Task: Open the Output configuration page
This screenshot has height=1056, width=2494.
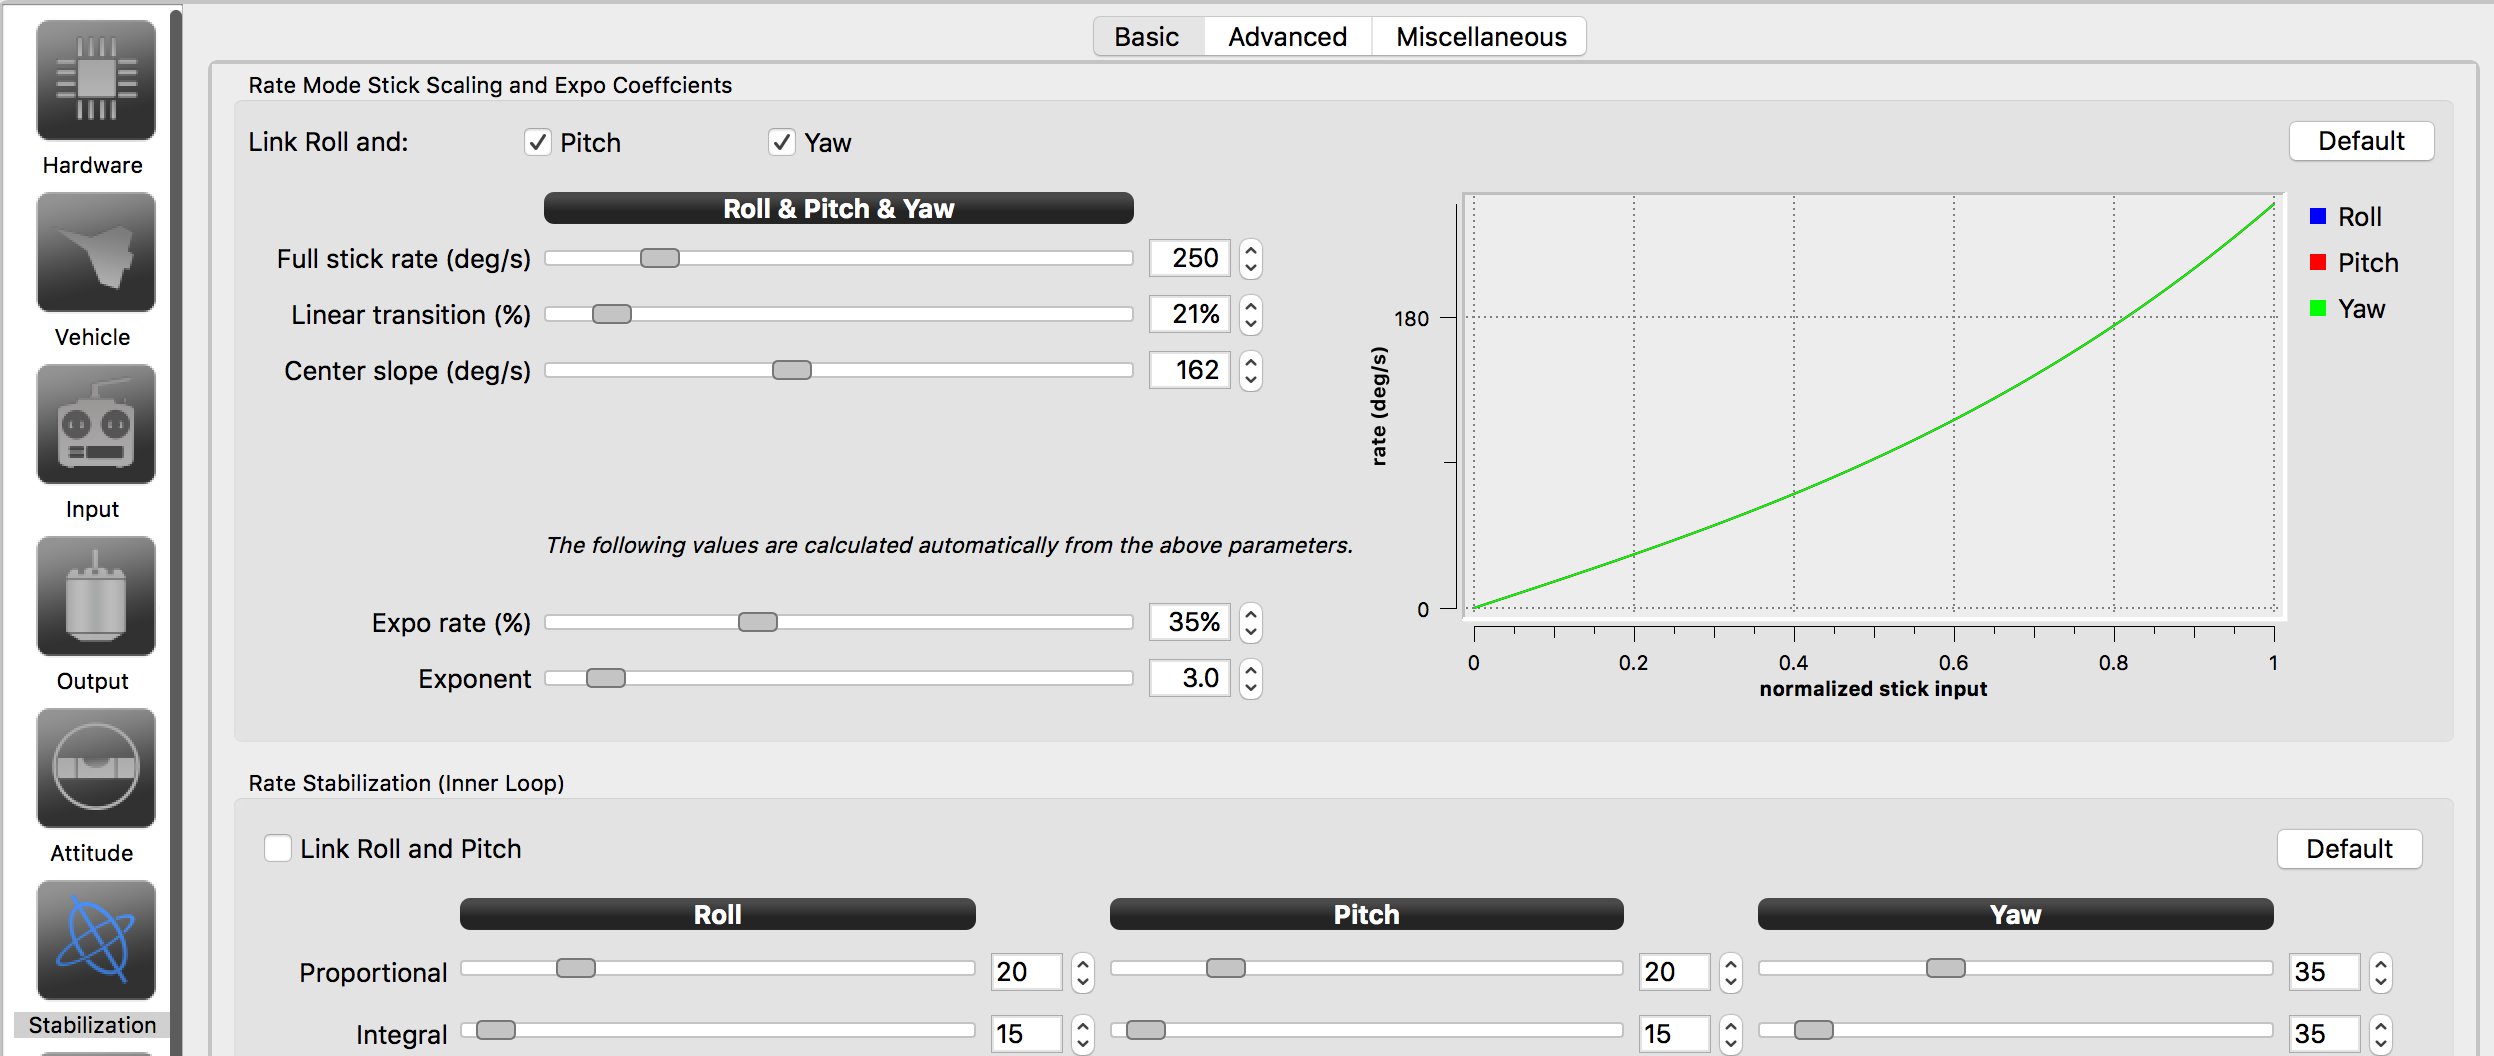Action: [x=95, y=597]
